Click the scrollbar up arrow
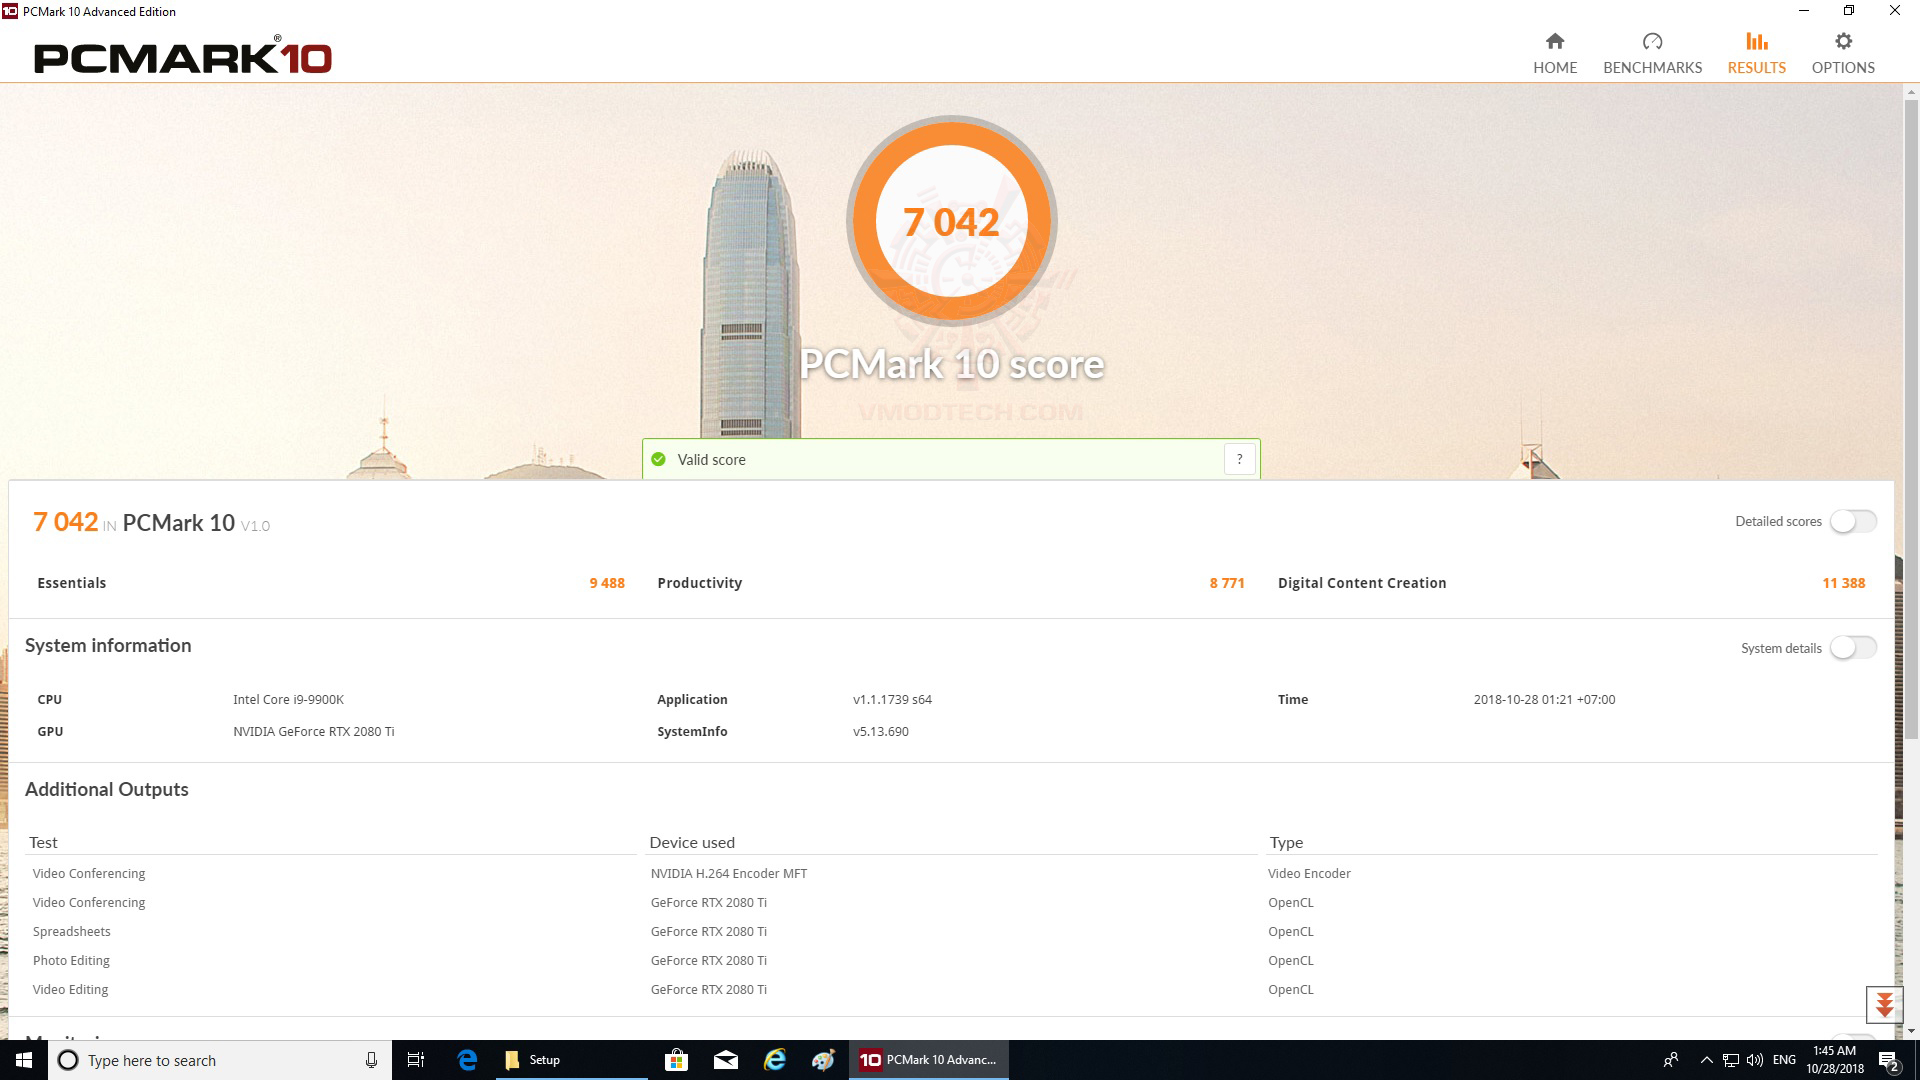This screenshot has width=1920, height=1080. coord(1911,93)
